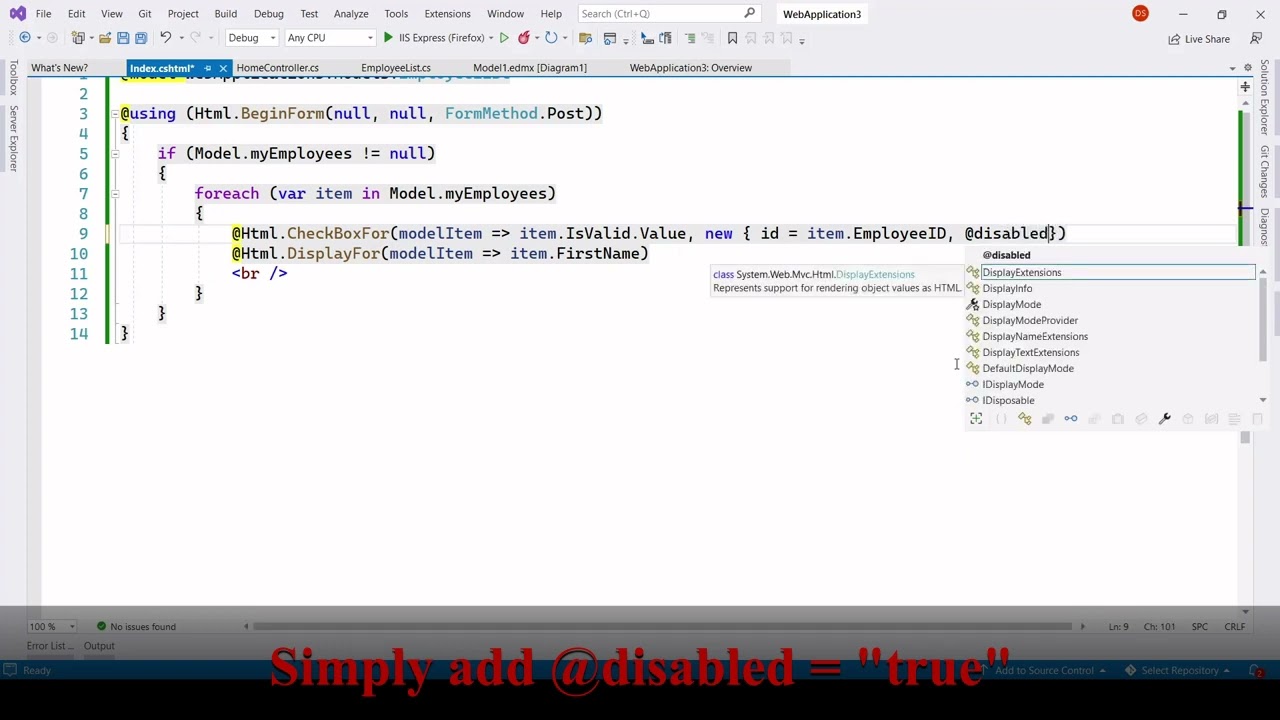The width and height of the screenshot is (1280, 720).
Task: Click the Save All icon
Action: tap(141, 38)
